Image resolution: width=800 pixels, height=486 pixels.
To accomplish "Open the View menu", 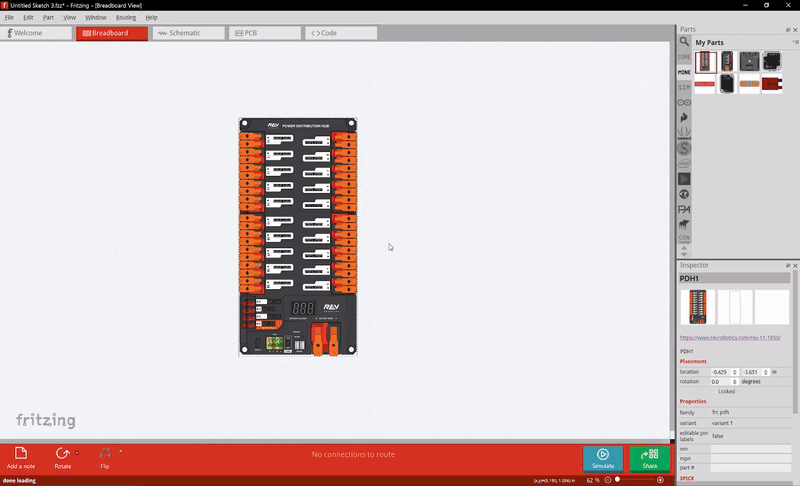I will coord(69,17).
